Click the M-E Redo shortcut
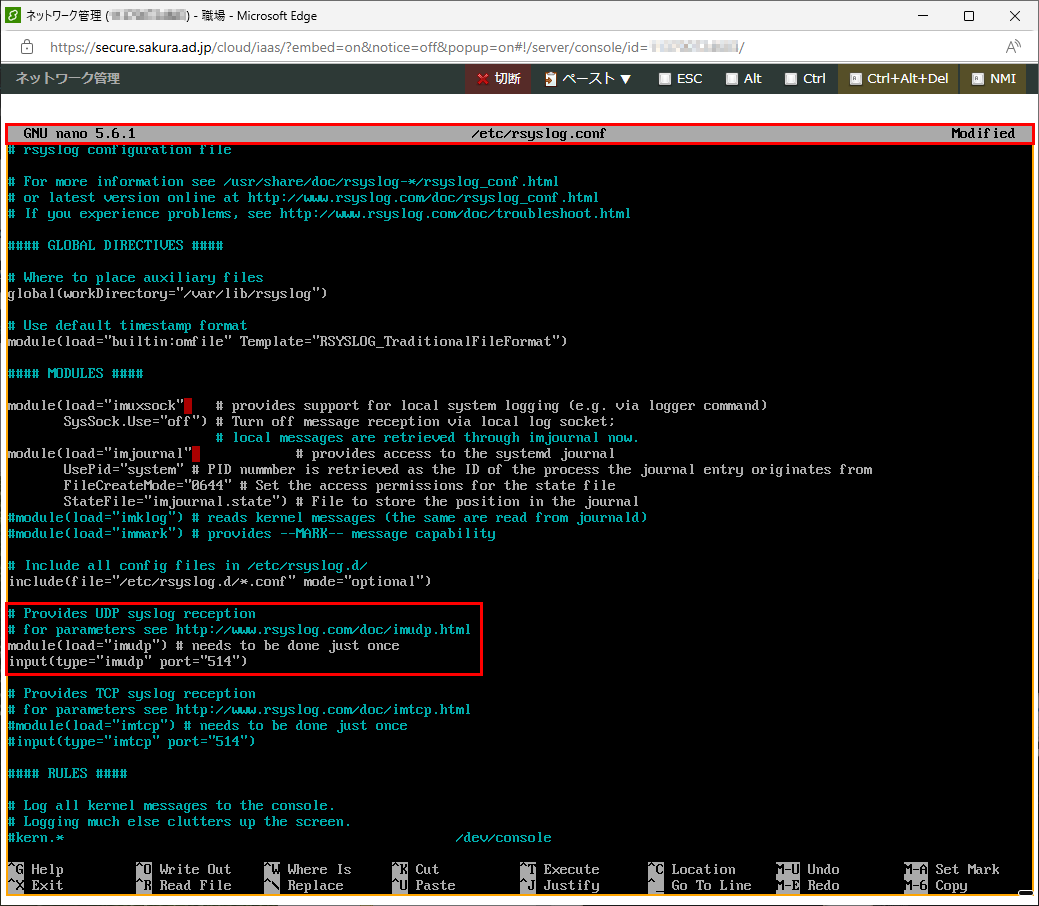The height and width of the screenshot is (906, 1039). [x=807, y=885]
